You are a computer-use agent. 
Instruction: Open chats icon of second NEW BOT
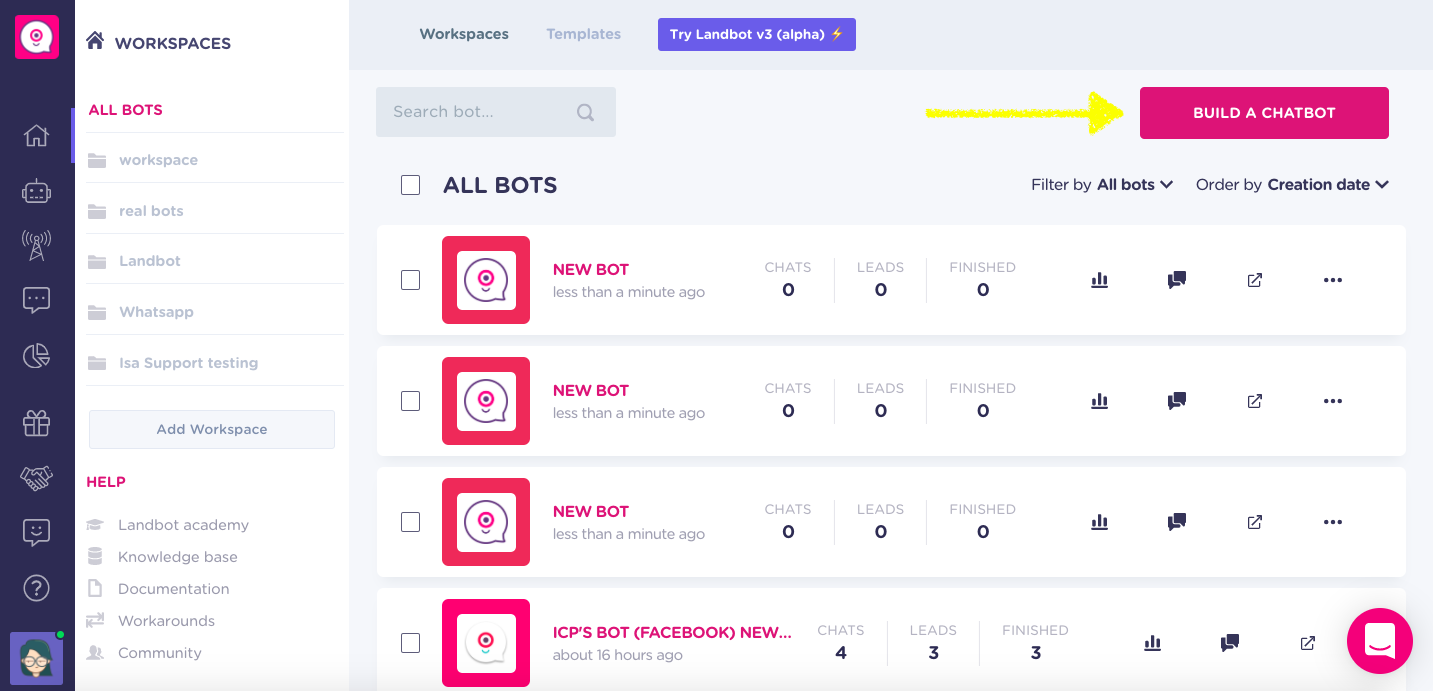1177,401
